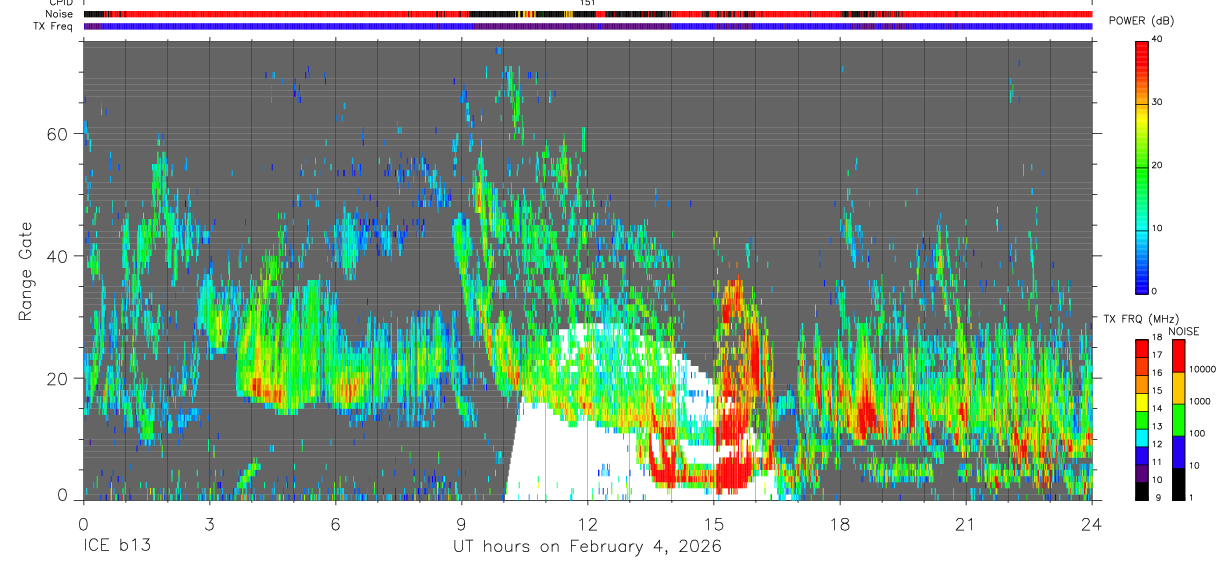Click Range Gate axis tick label '40'

[58, 256]
